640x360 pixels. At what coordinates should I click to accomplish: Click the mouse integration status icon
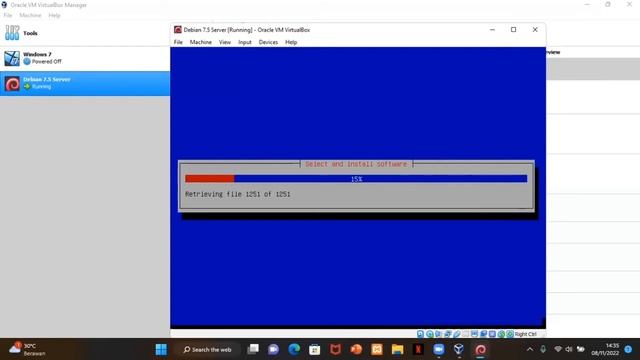[x=501, y=334]
